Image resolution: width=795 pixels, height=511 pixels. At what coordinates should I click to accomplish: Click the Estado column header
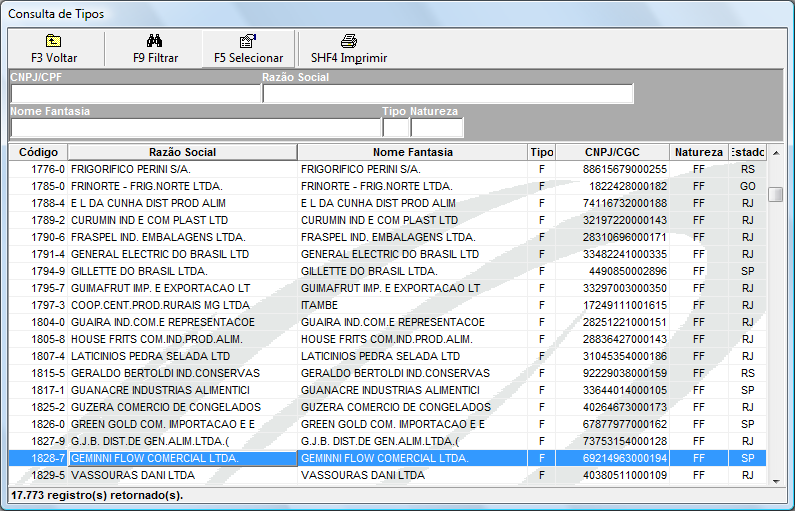click(747, 152)
